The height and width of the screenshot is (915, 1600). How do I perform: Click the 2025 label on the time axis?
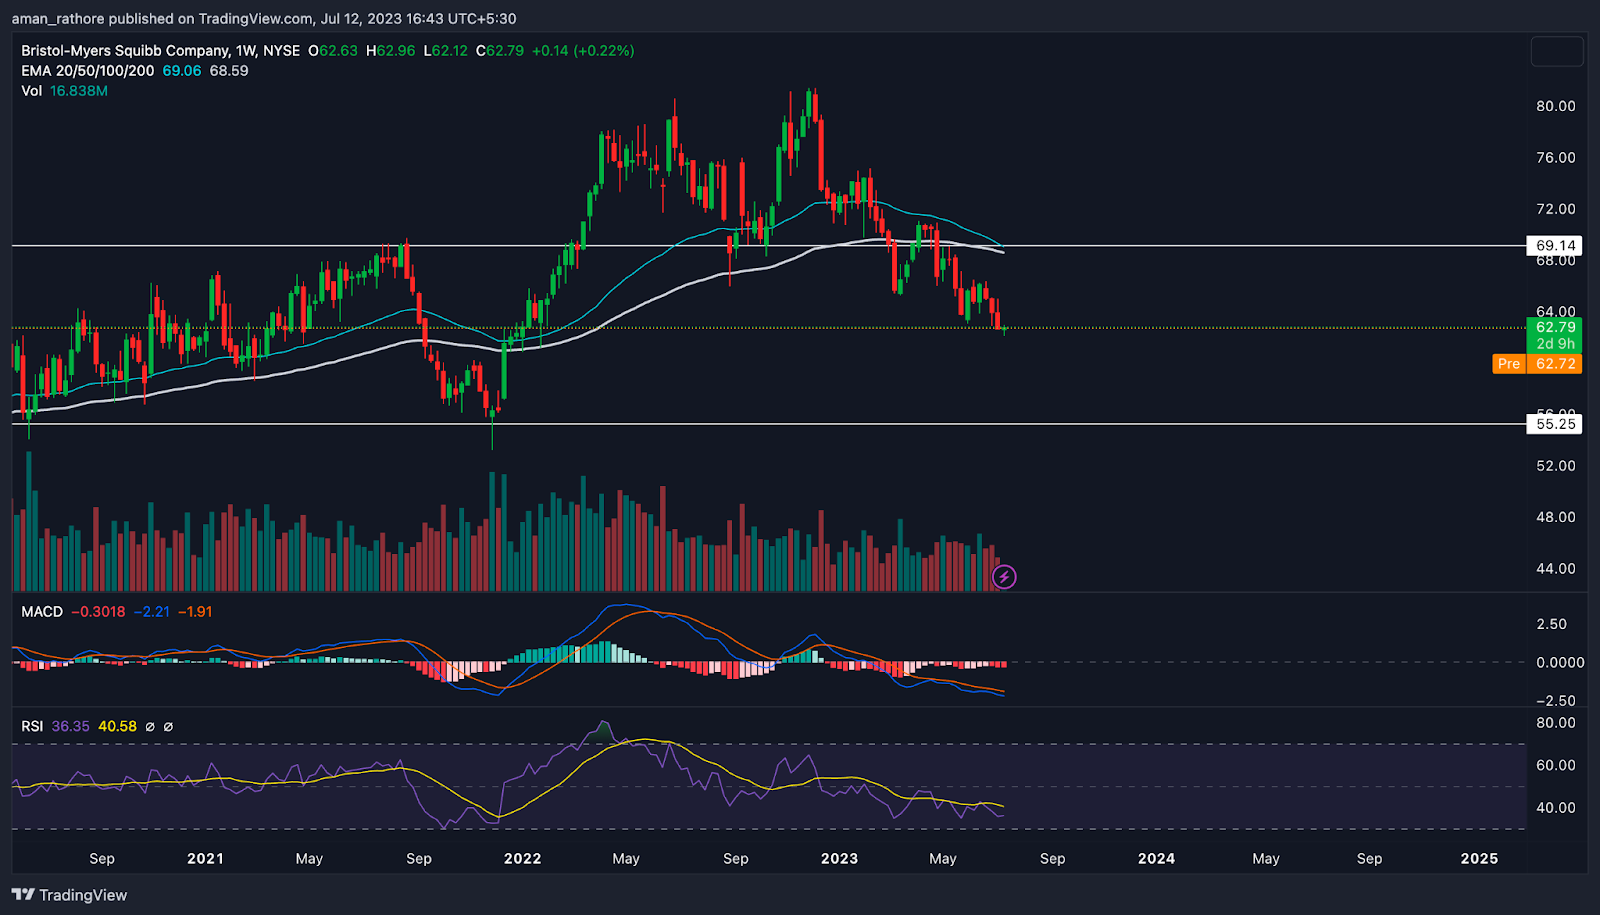[1479, 858]
